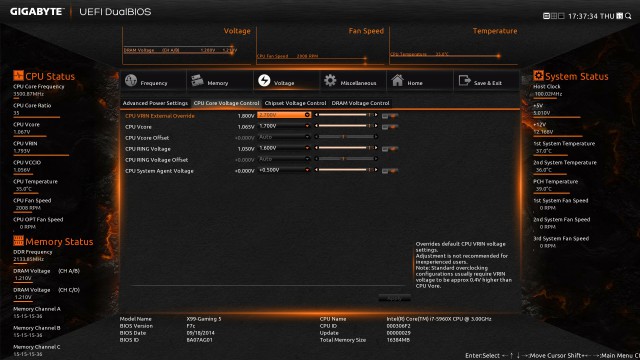The height and width of the screenshot is (360, 640).
Task: Toggle the switch on the CPU Vcore row
Action: (x=390, y=127)
